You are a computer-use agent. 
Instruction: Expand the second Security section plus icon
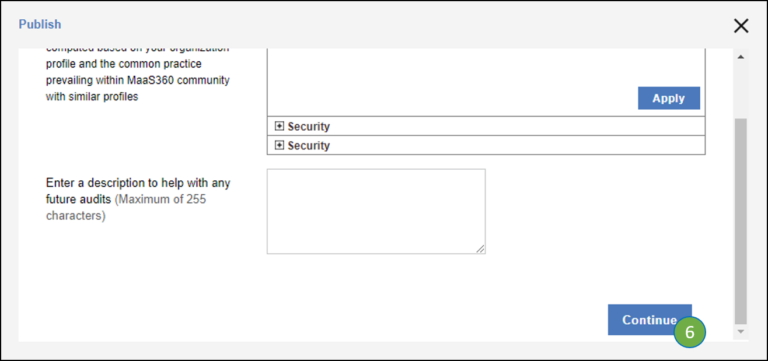point(279,145)
